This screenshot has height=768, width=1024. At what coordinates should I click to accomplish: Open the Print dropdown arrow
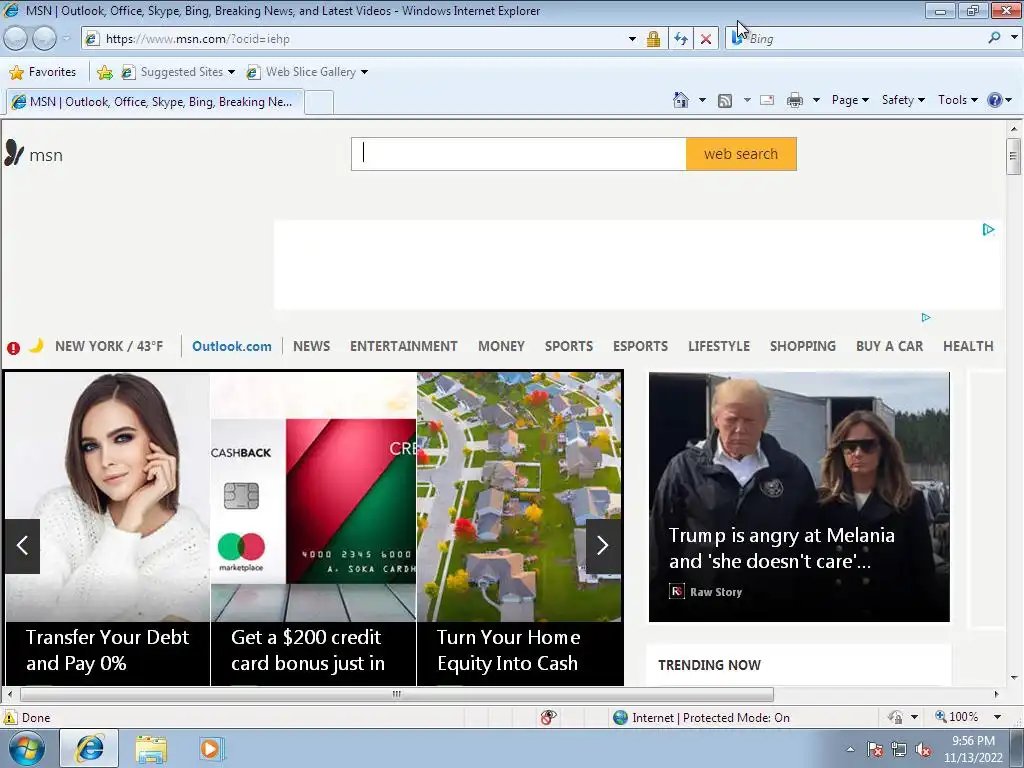pos(816,100)
